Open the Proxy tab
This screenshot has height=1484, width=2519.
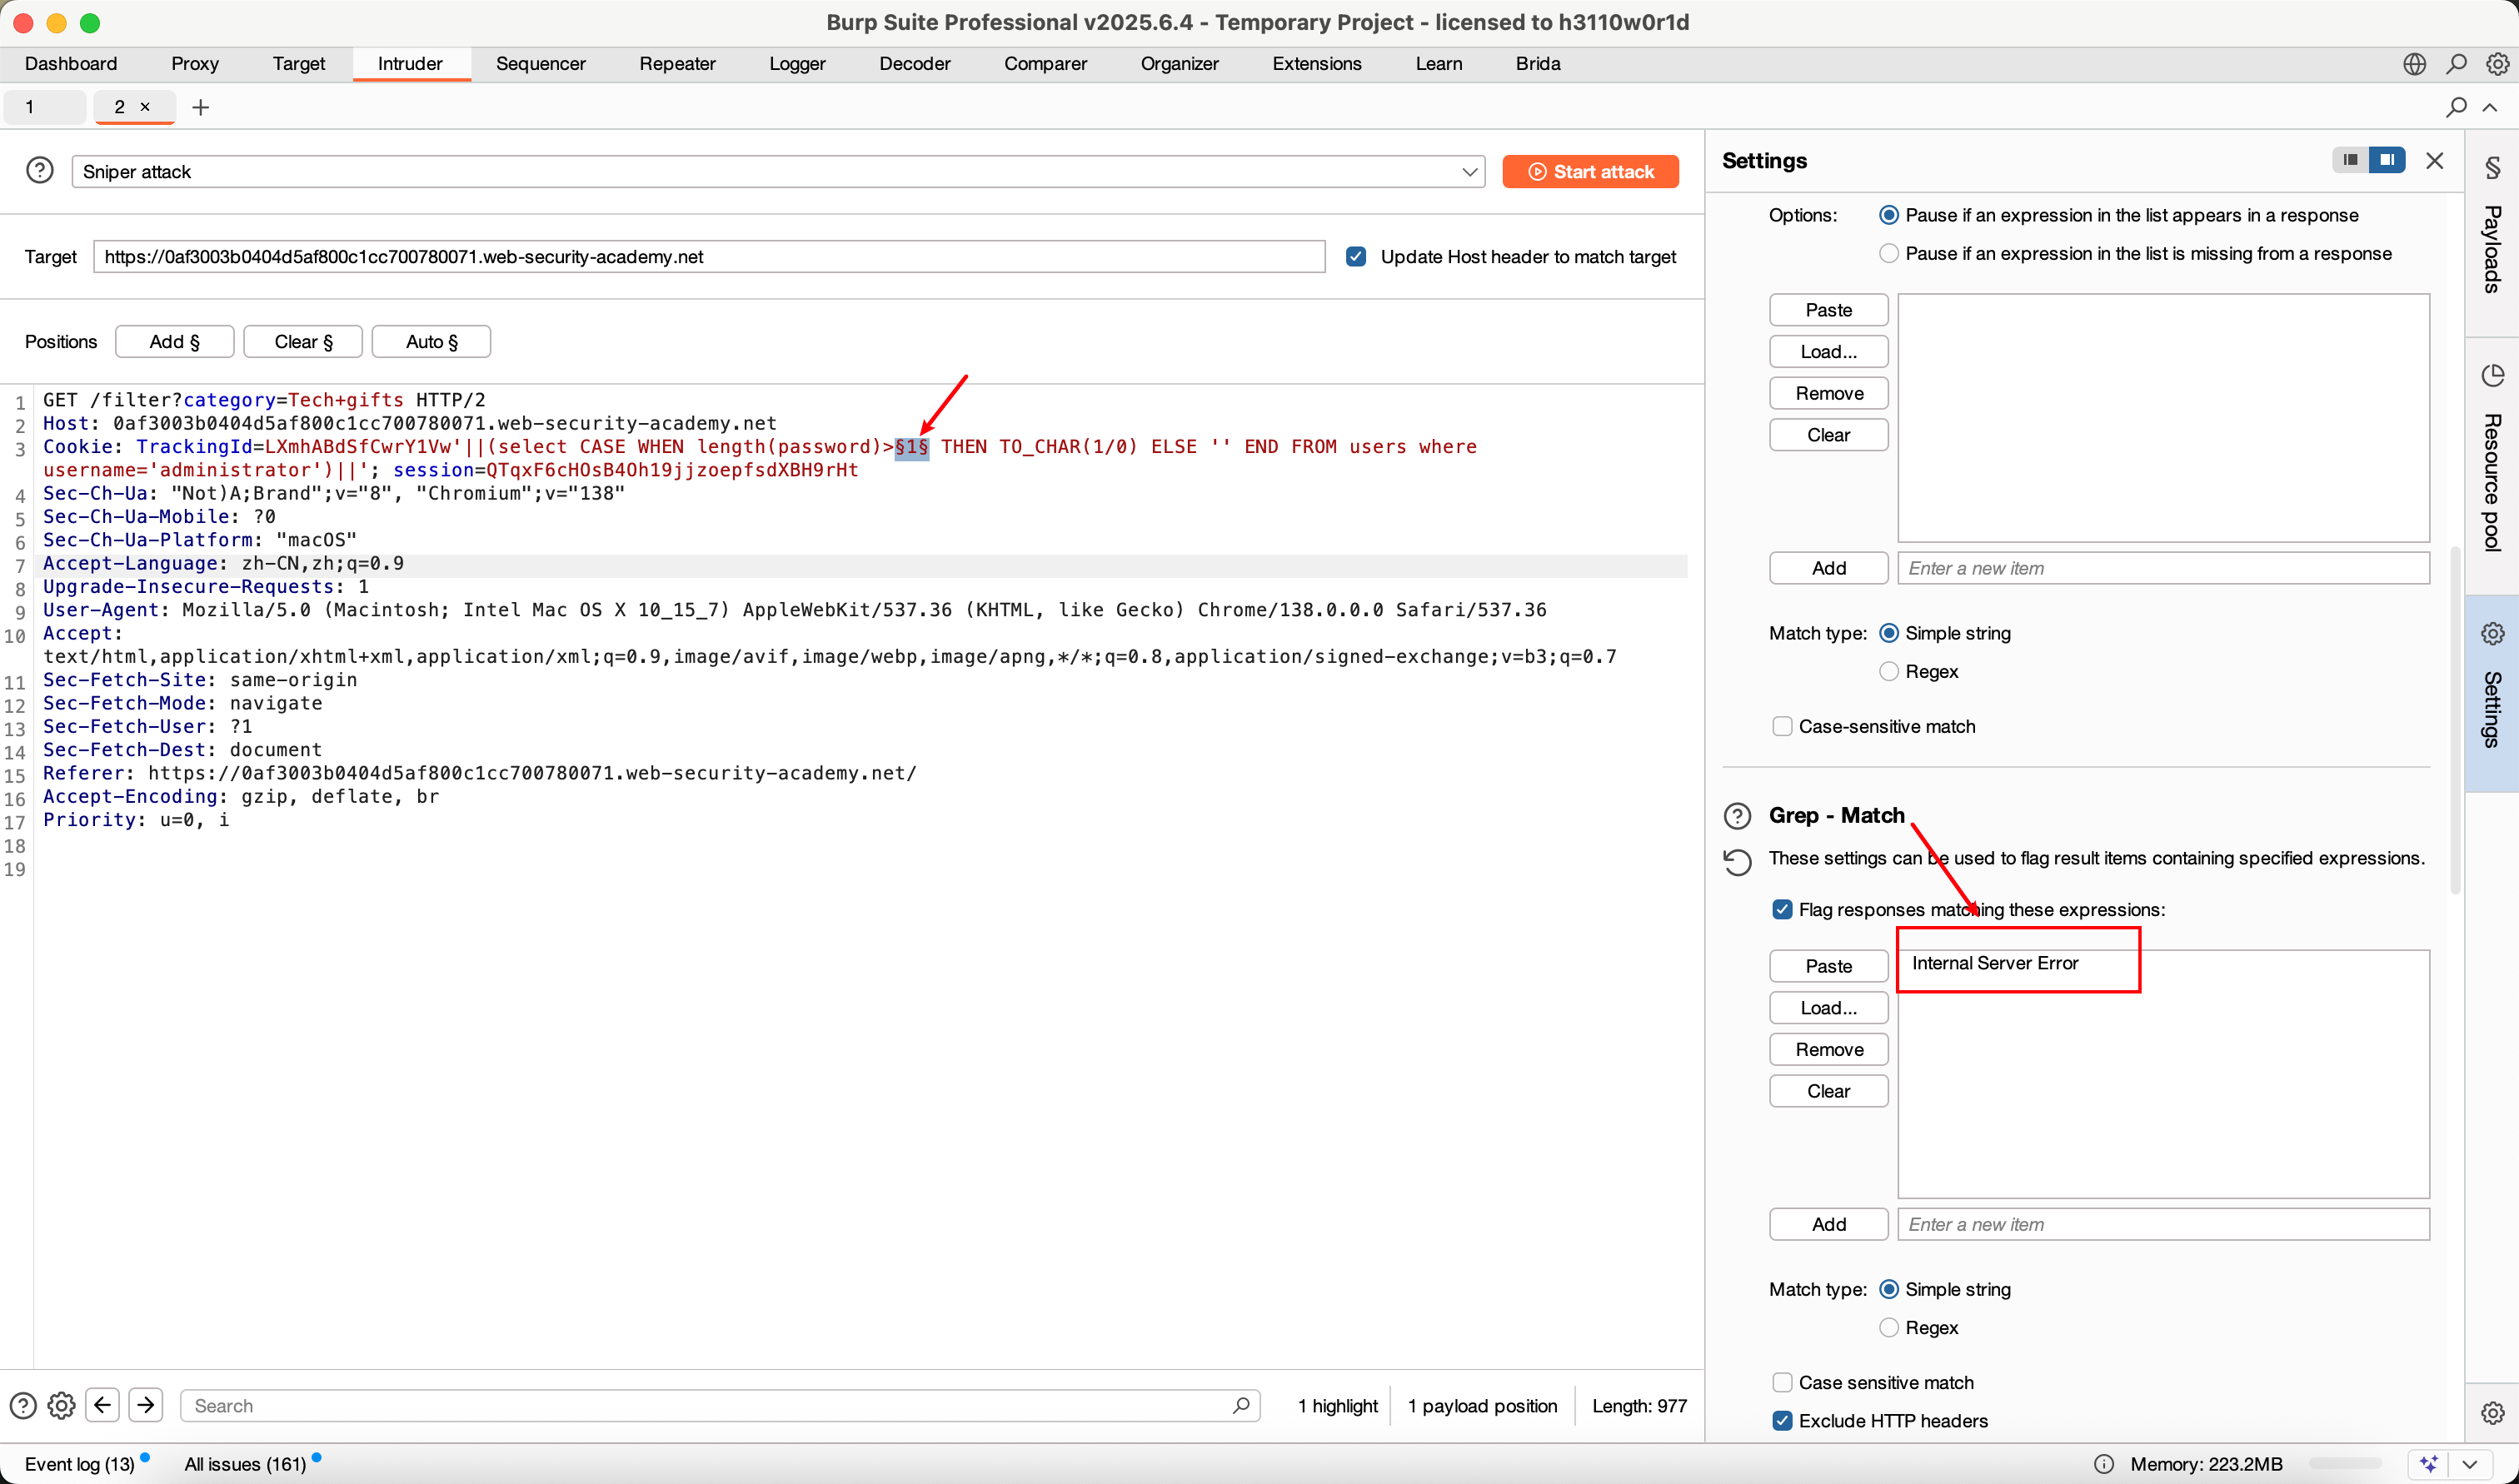[195, 64]
